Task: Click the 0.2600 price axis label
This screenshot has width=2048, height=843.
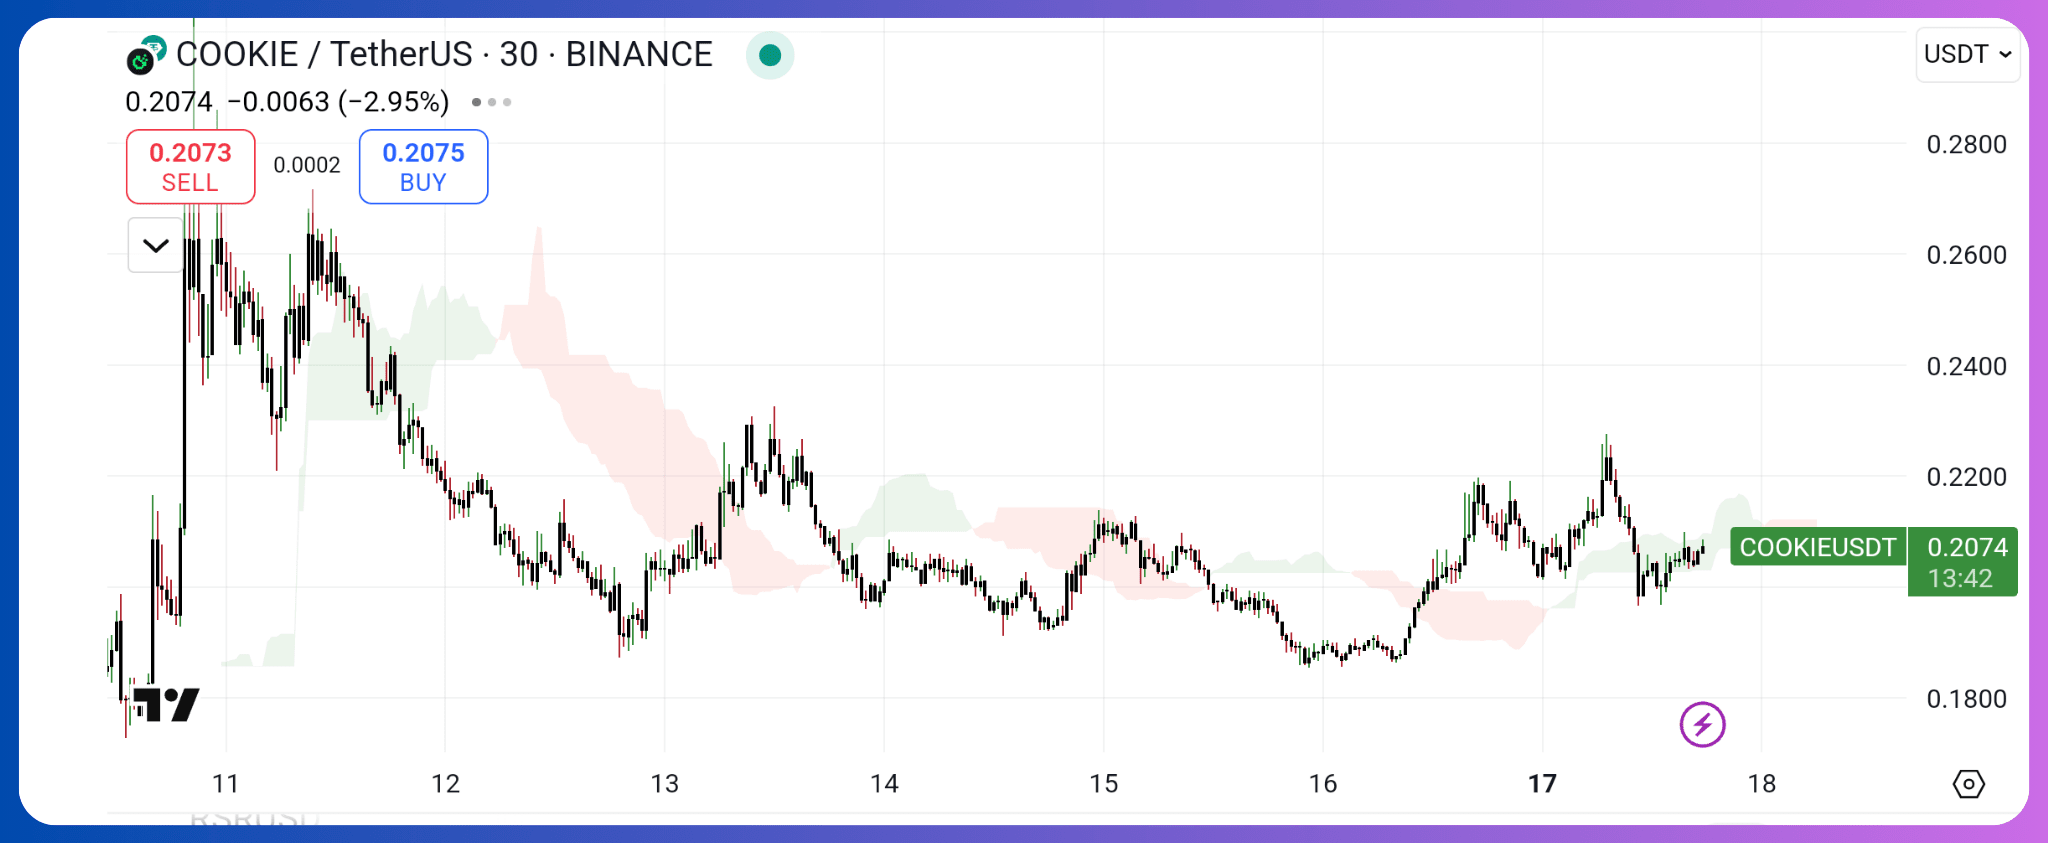Action: 1966,255
